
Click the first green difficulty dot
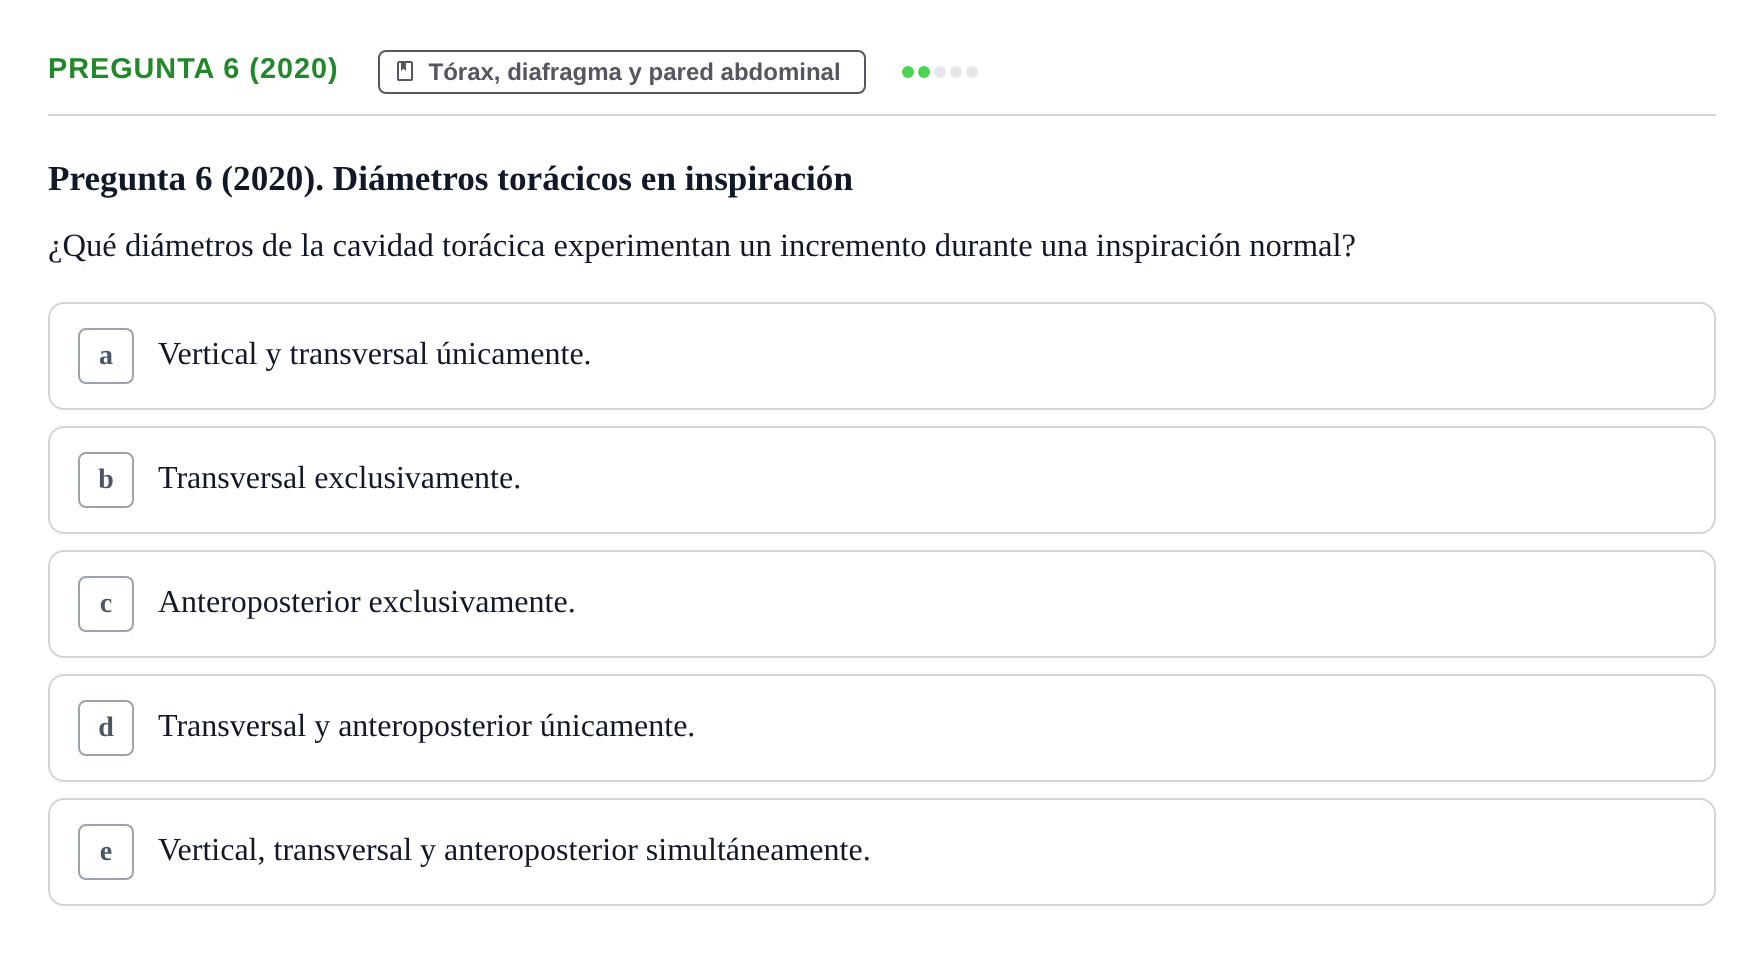click(x=908, y=72)
